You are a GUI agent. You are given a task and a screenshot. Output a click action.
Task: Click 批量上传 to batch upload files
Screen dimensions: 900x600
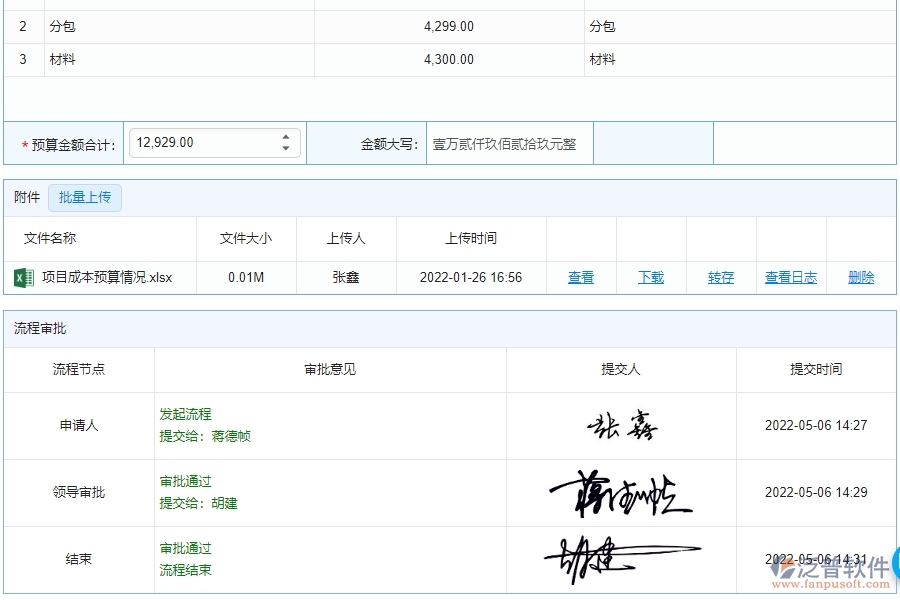pos(85,197)
